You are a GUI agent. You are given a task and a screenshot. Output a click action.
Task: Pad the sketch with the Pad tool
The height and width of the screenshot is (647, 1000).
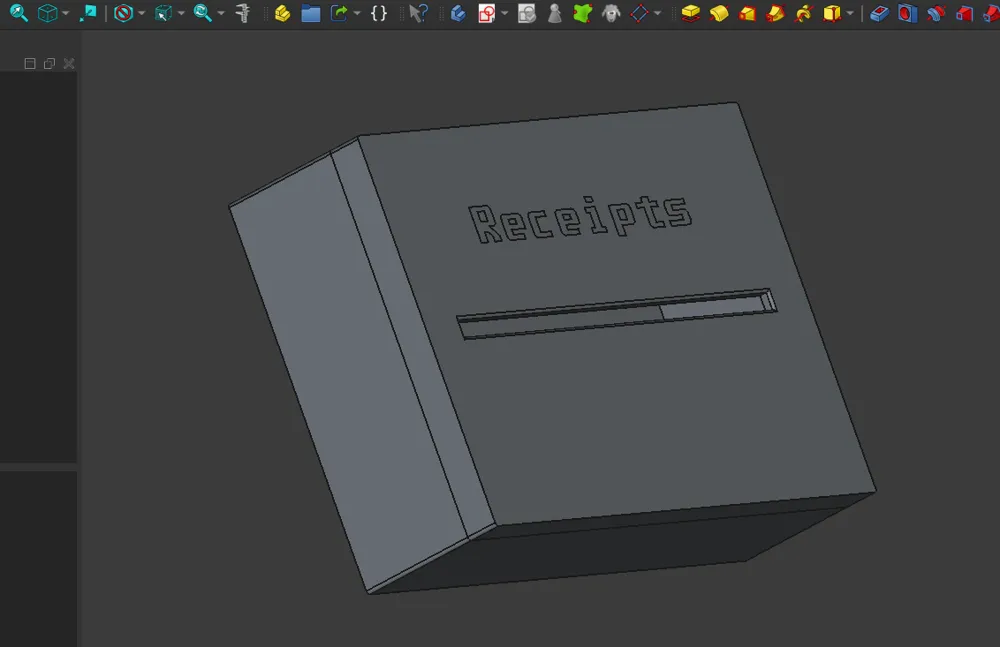pyautogui.click(x=690, y=14)
